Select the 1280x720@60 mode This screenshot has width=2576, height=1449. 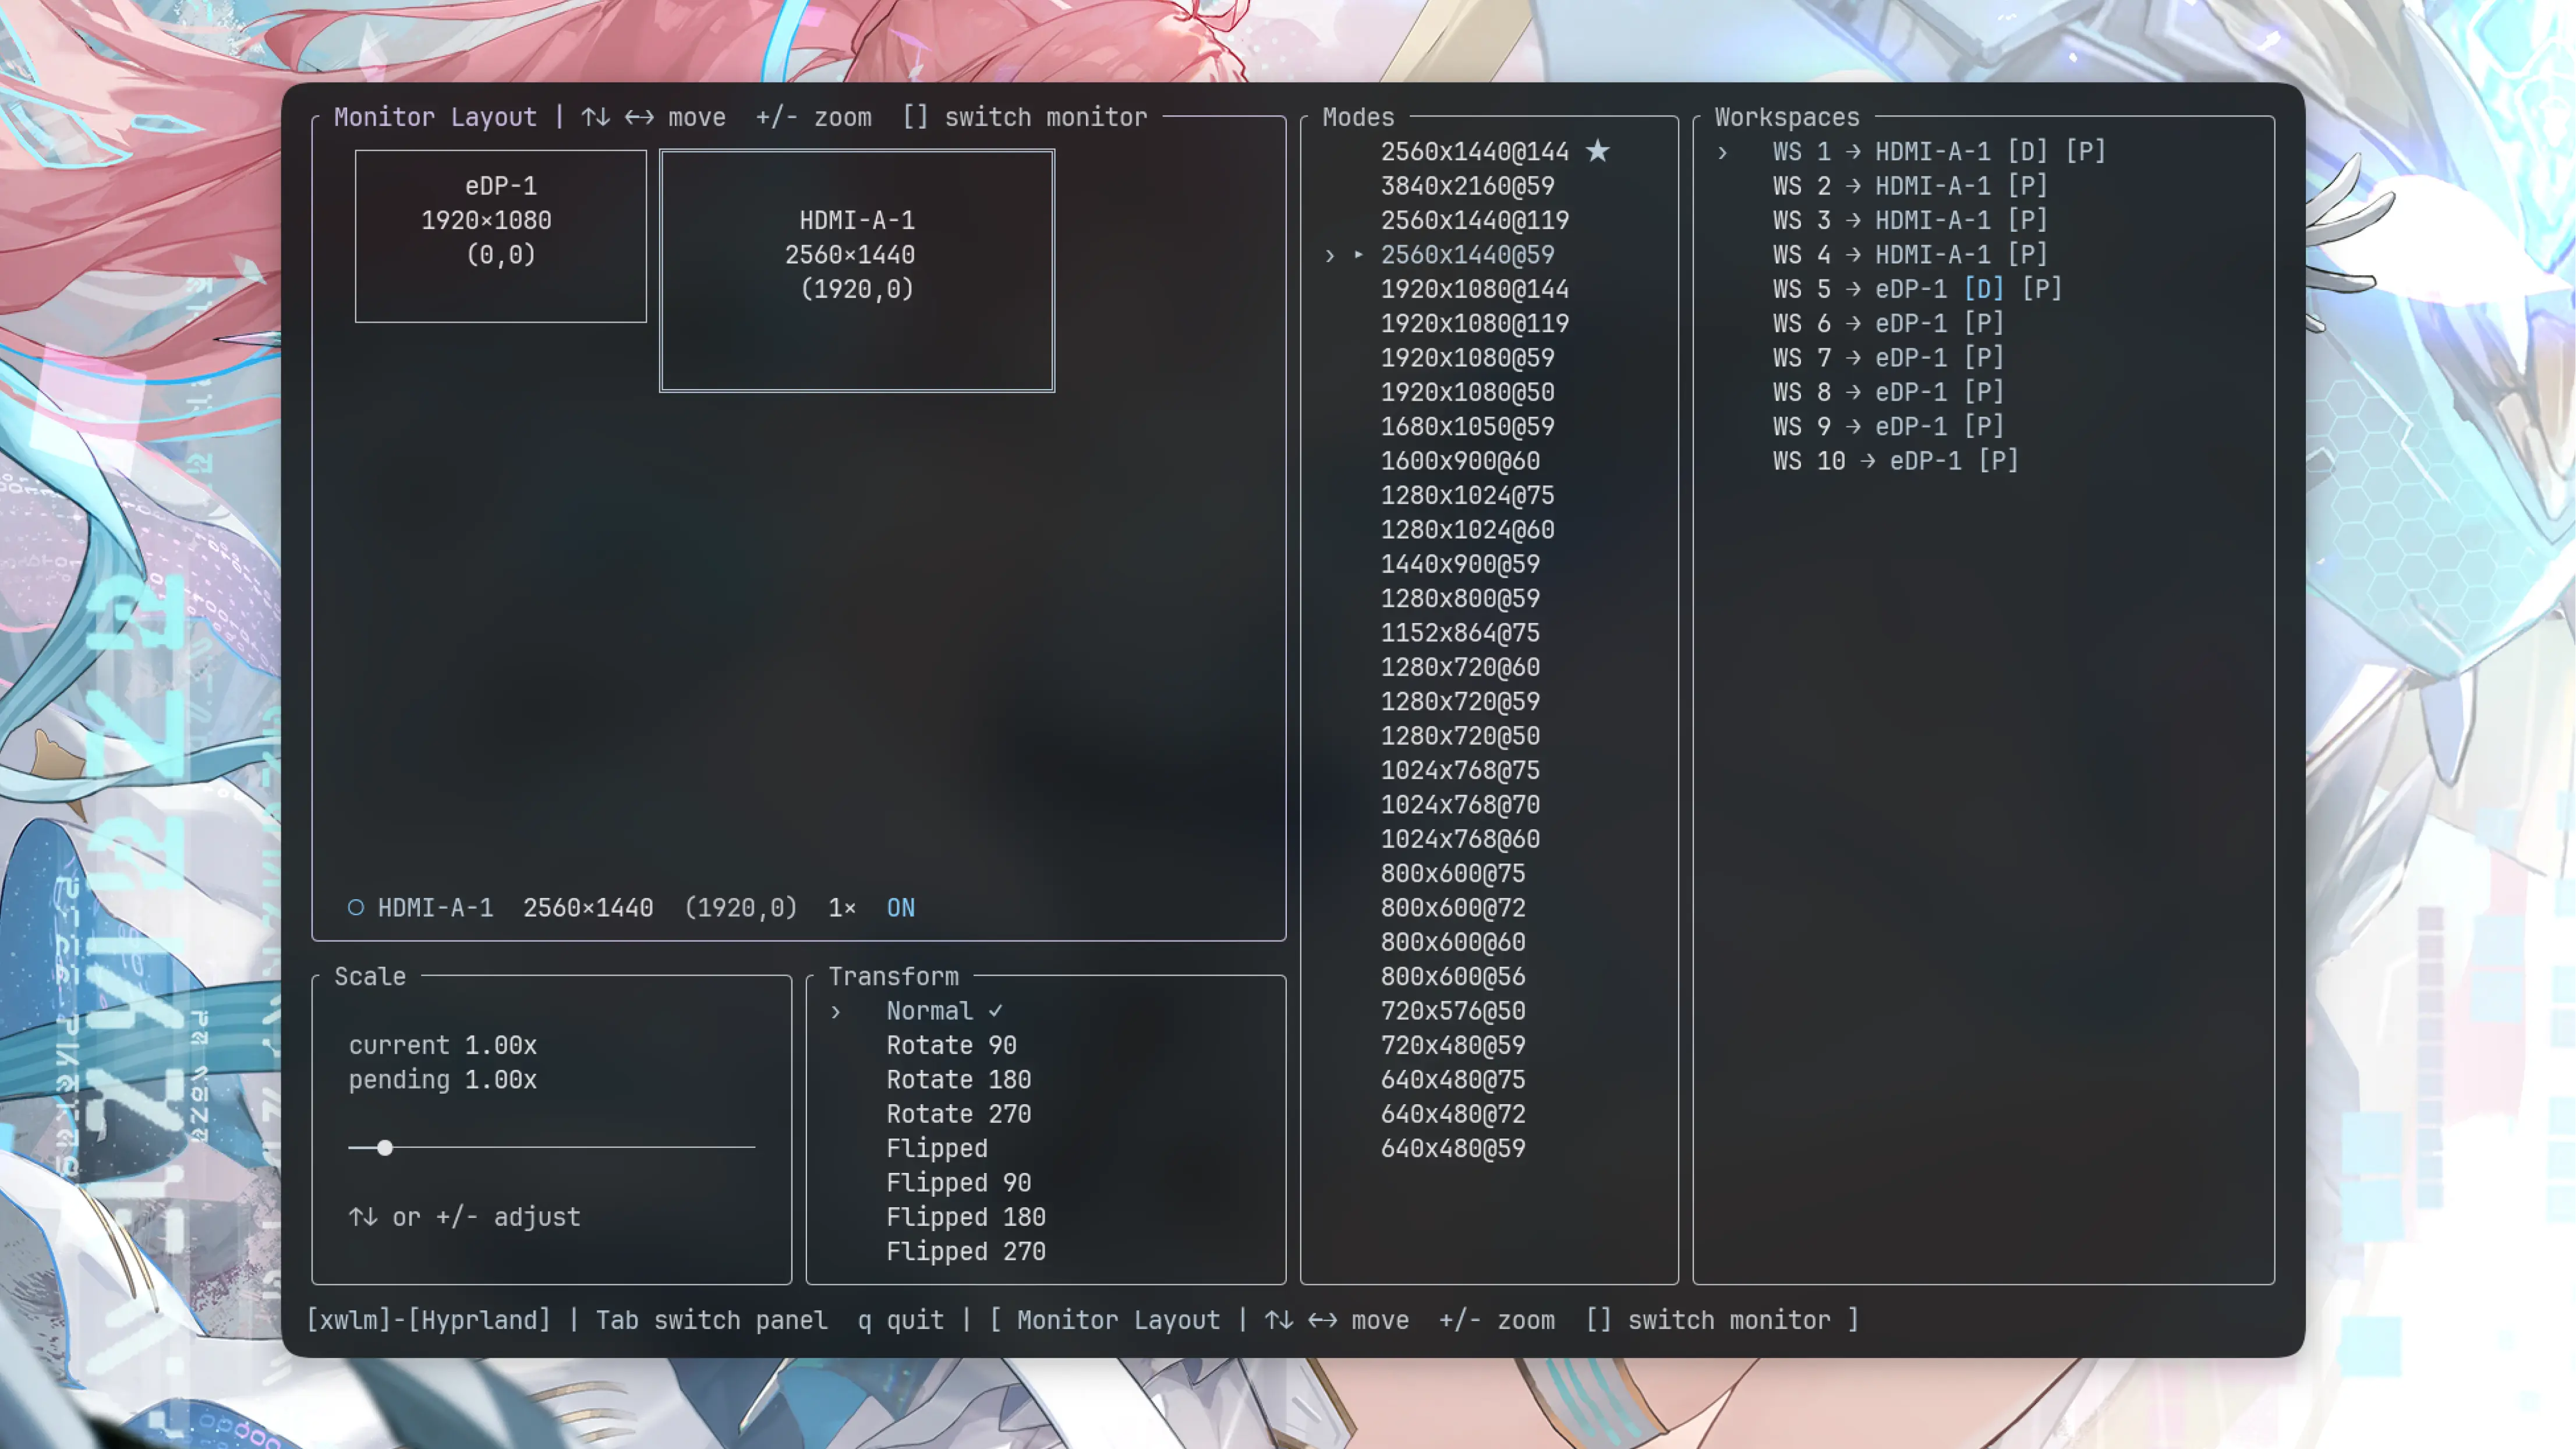click(x=1461, y=667)
